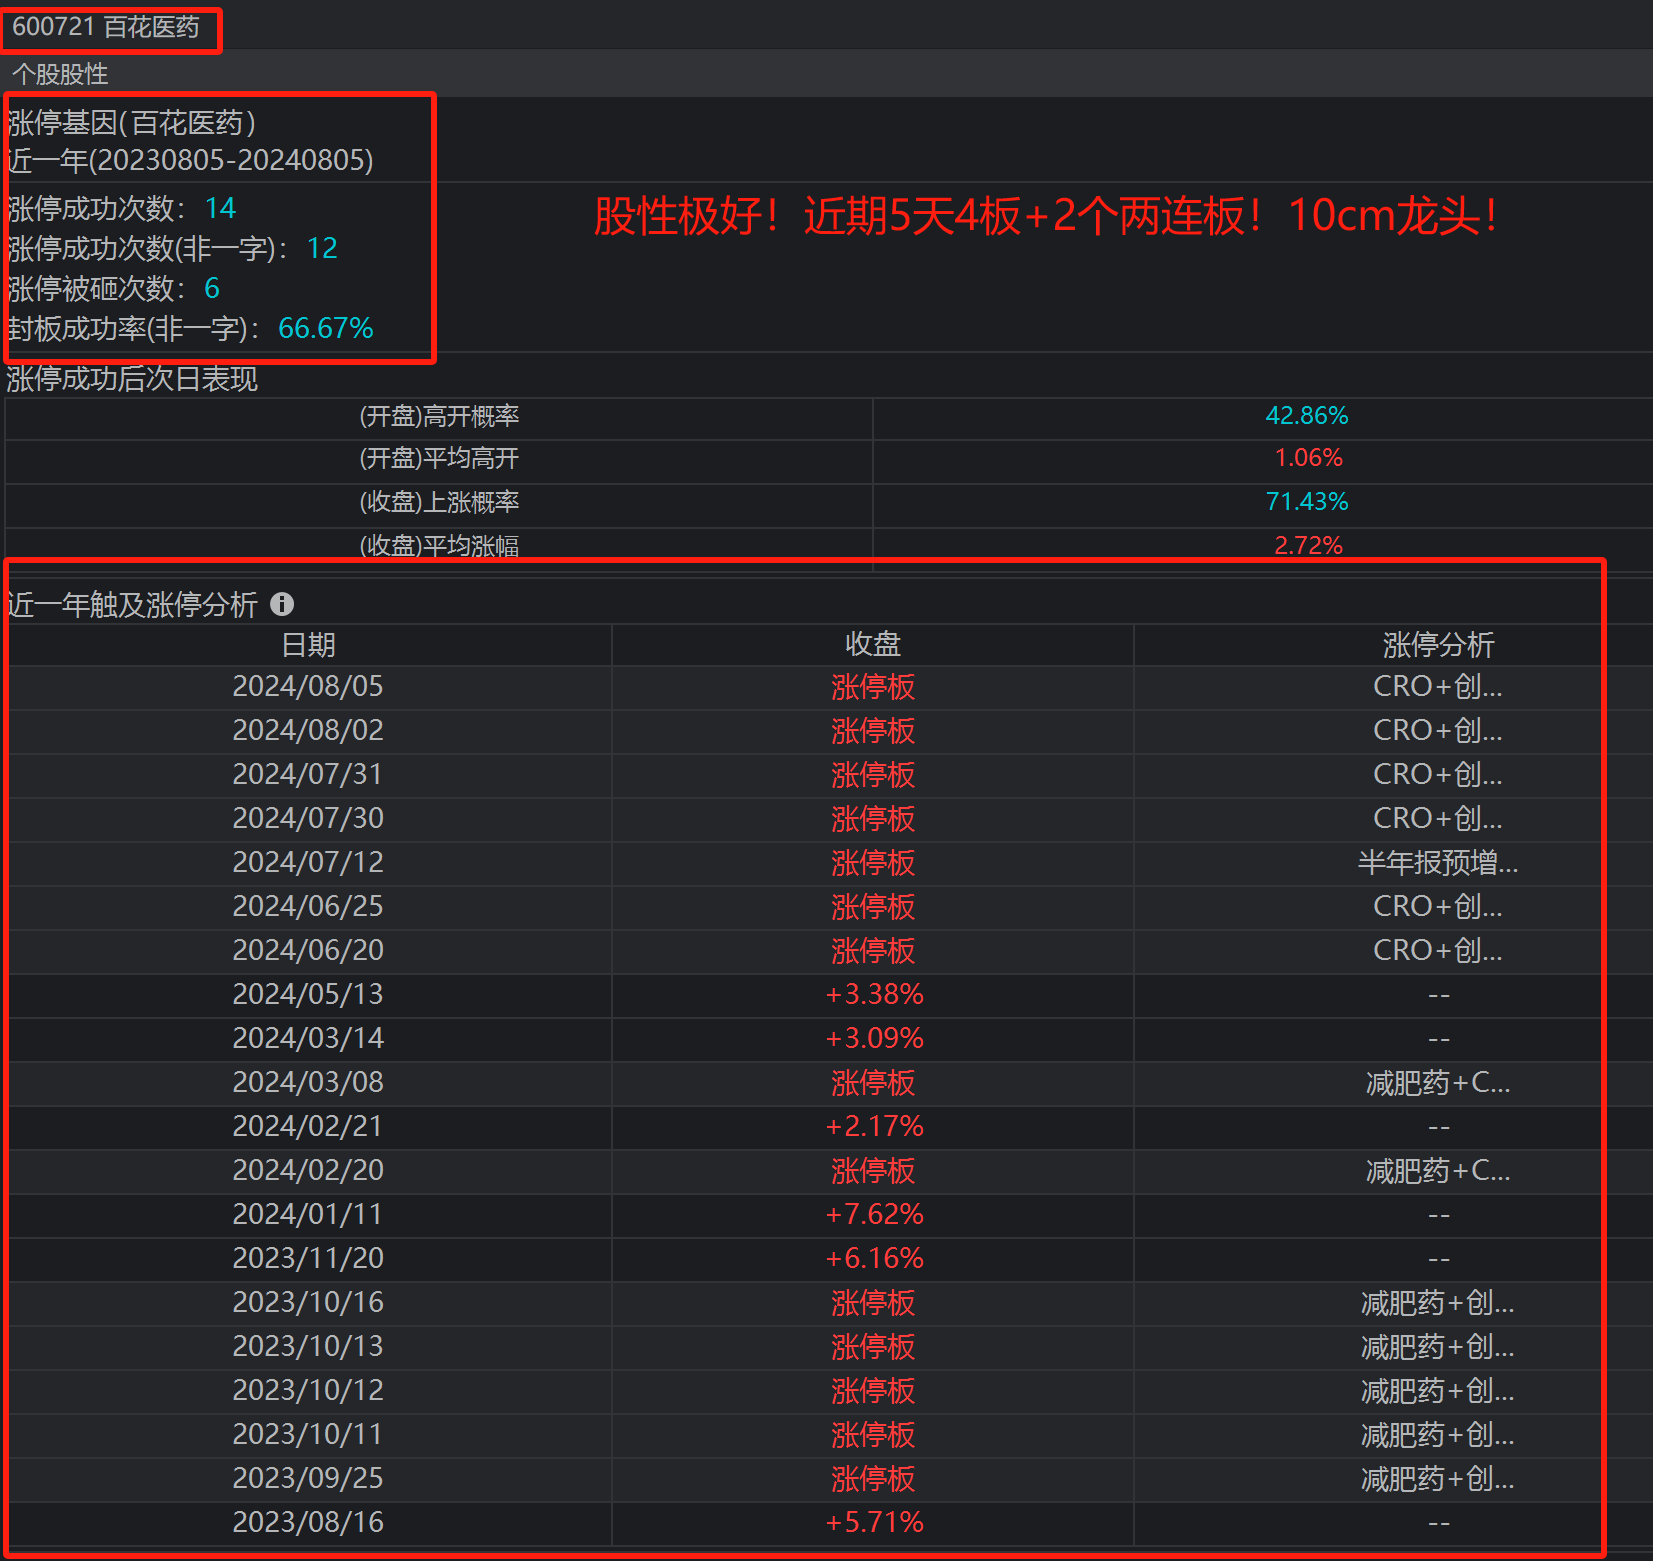Select the 2024/08/02 date cell
This screenshot has height=1561, width=1653.
pyautogui.click(x=308, y=730)
